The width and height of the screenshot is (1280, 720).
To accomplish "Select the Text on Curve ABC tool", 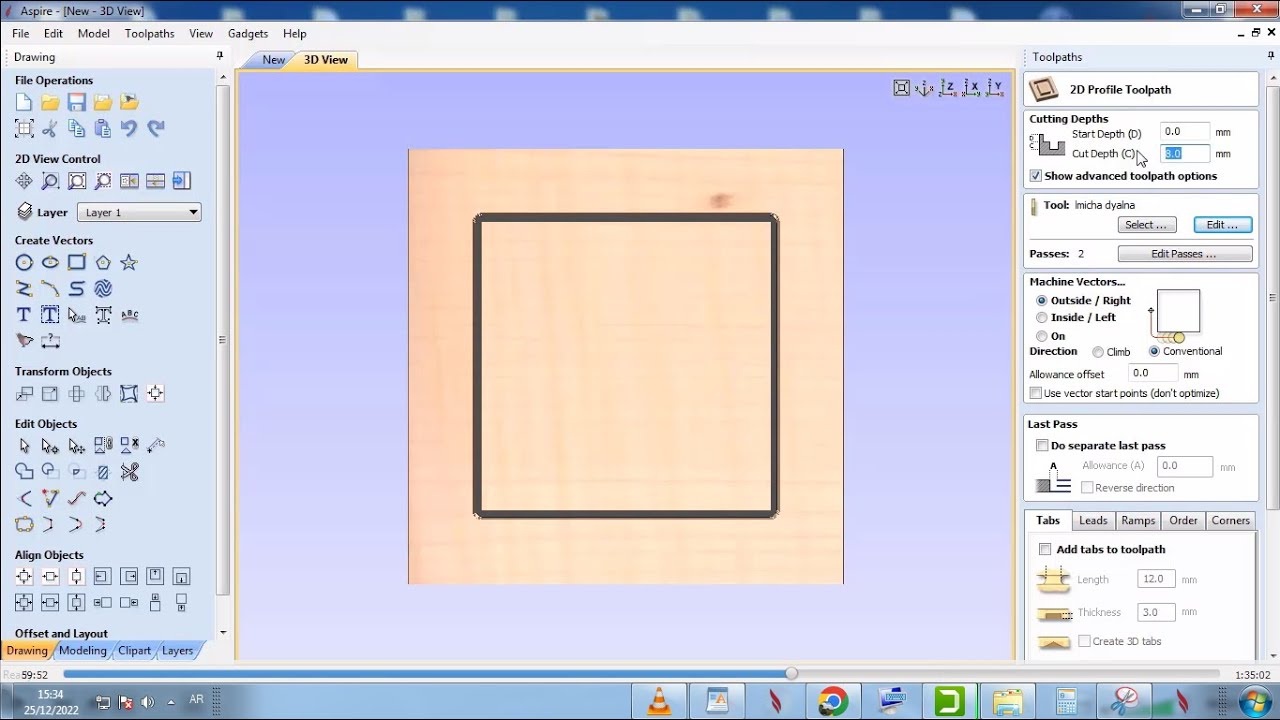I will 129,314.
